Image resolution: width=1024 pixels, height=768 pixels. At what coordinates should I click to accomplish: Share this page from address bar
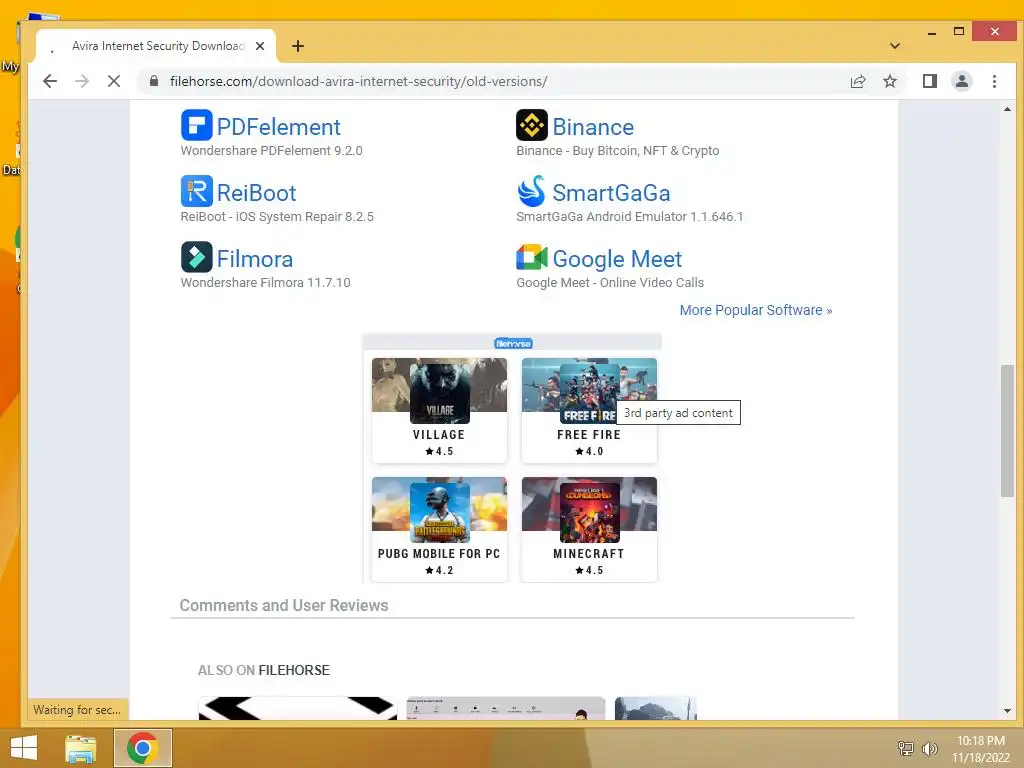tap(858, 81)
